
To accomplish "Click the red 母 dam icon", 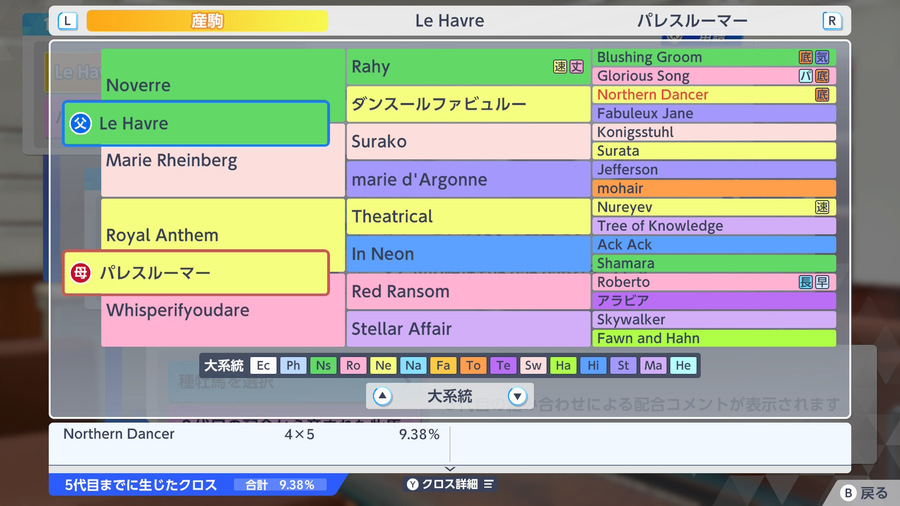I will pos(80,273).
